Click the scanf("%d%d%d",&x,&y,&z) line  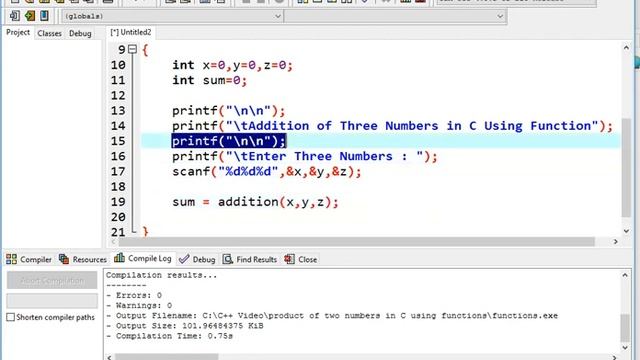267,171
